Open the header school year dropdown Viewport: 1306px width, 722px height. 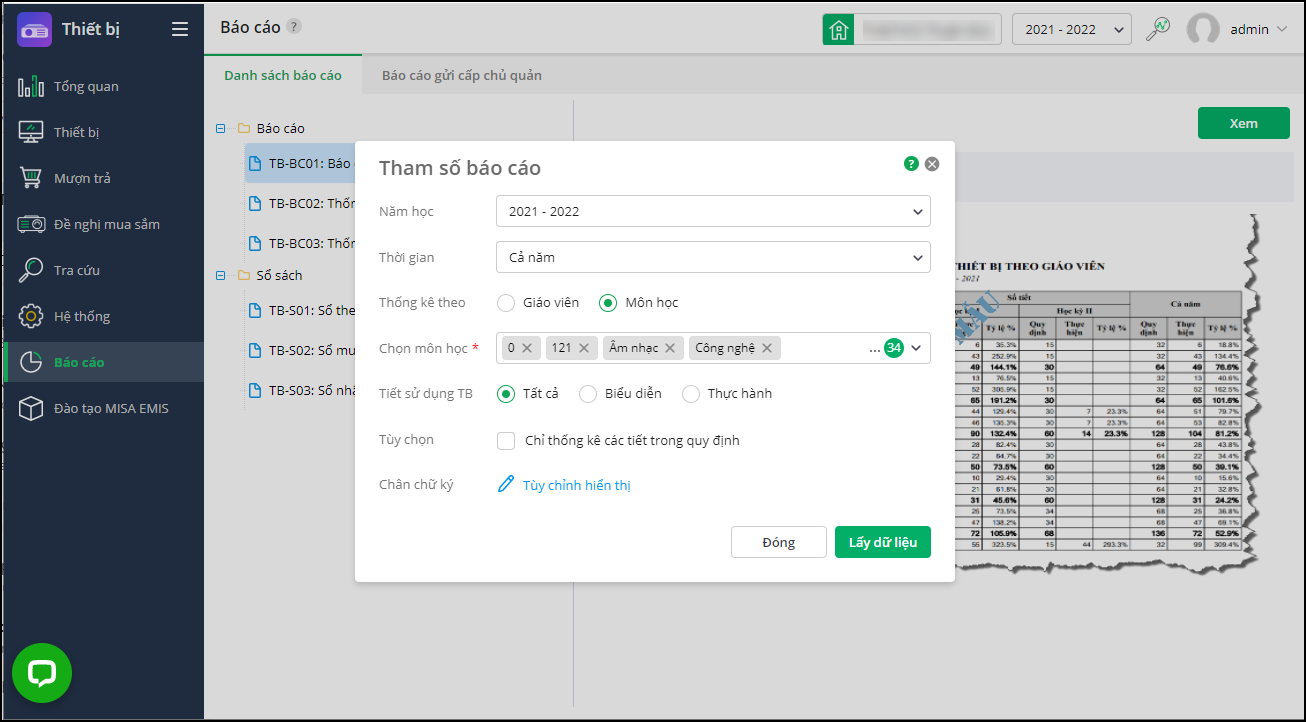1072,29
